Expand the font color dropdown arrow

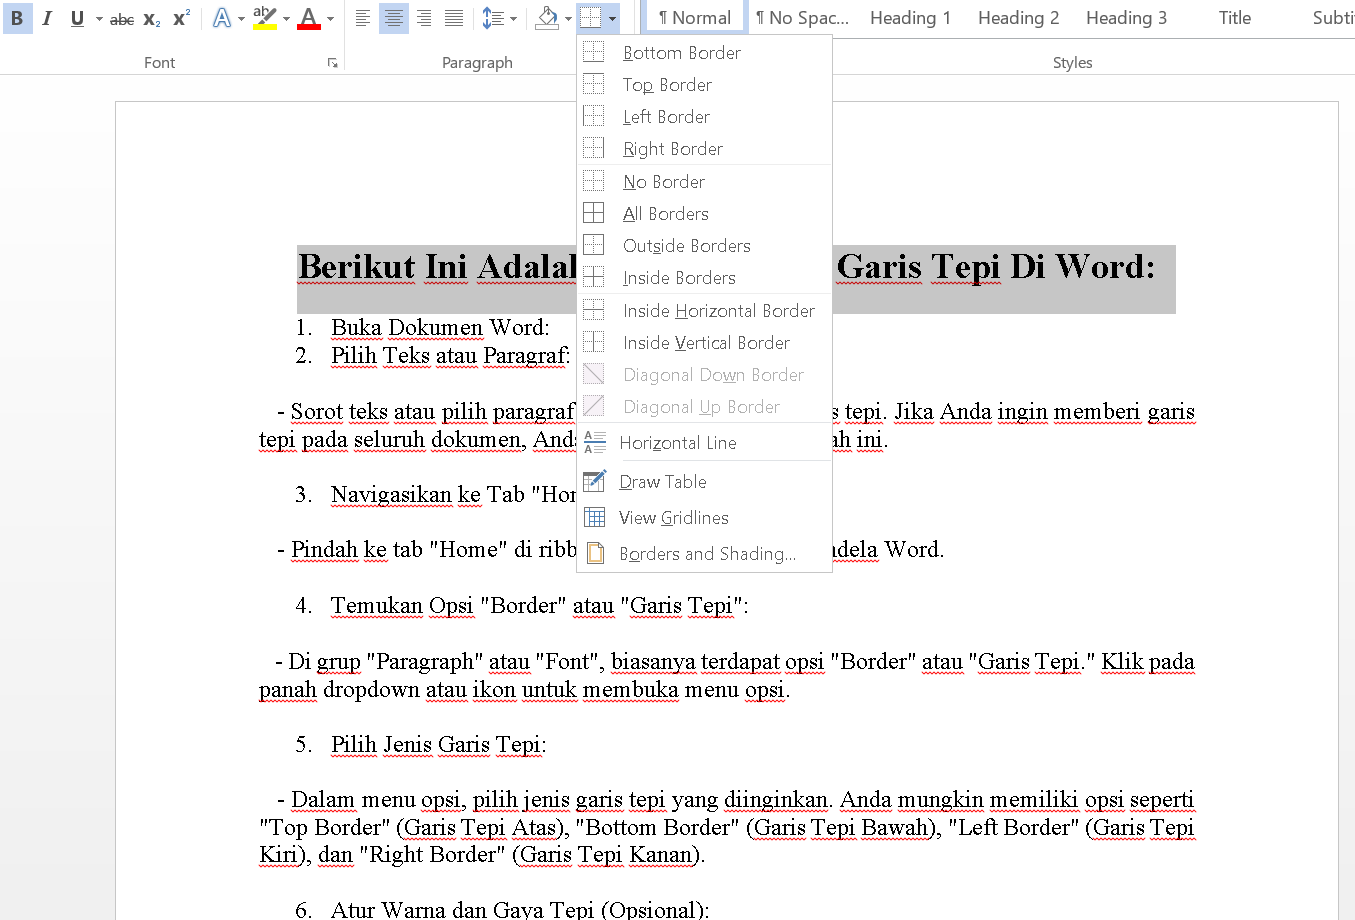coord(330,18)
